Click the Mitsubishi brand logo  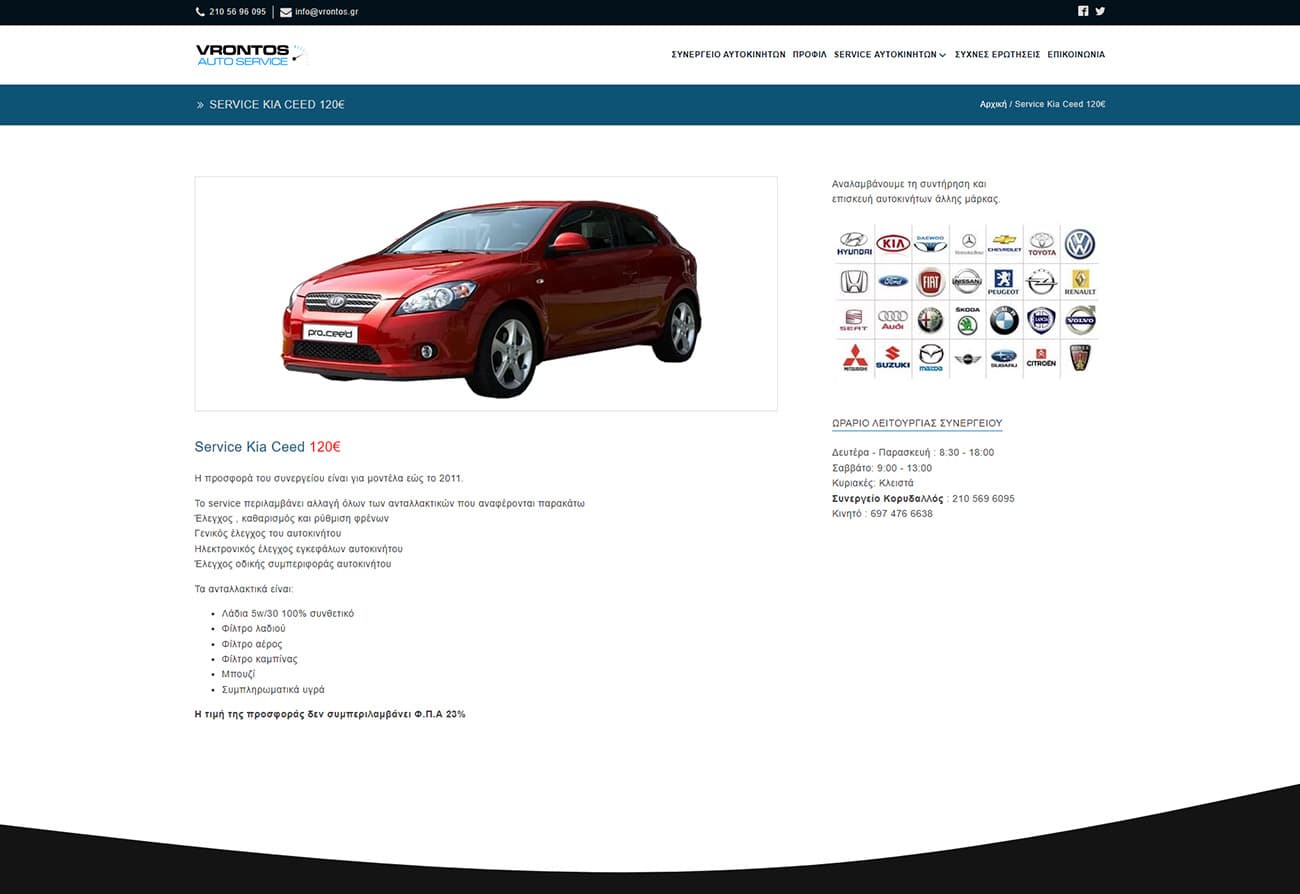(x=854, y=358)
